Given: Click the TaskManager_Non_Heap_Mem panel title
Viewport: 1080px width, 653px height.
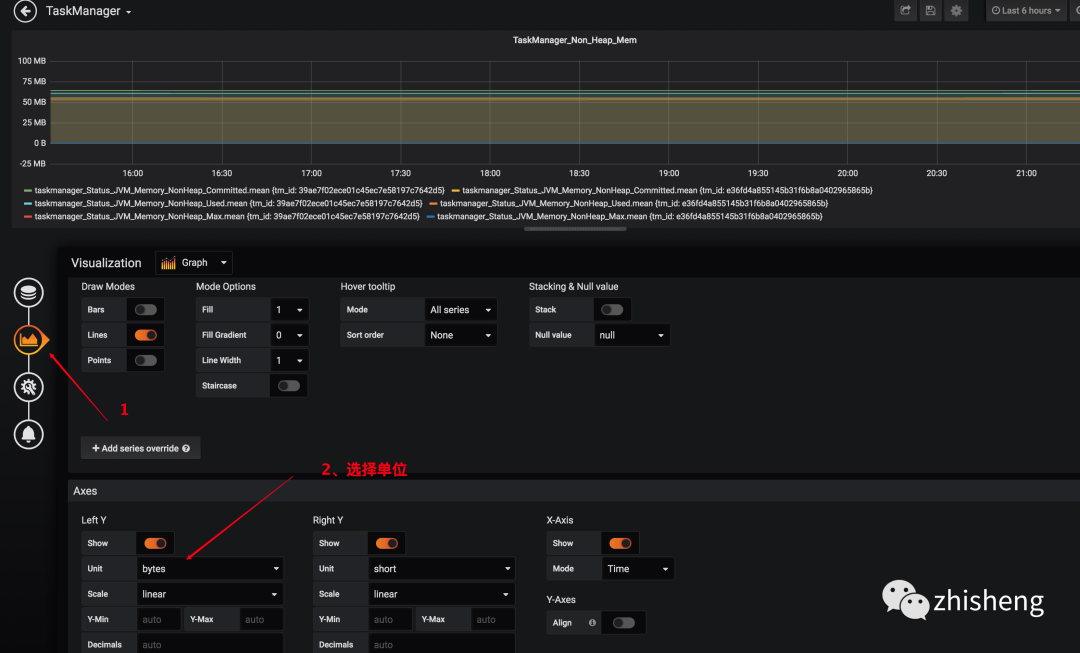Looking at the screenshot, I should [574, 40].
